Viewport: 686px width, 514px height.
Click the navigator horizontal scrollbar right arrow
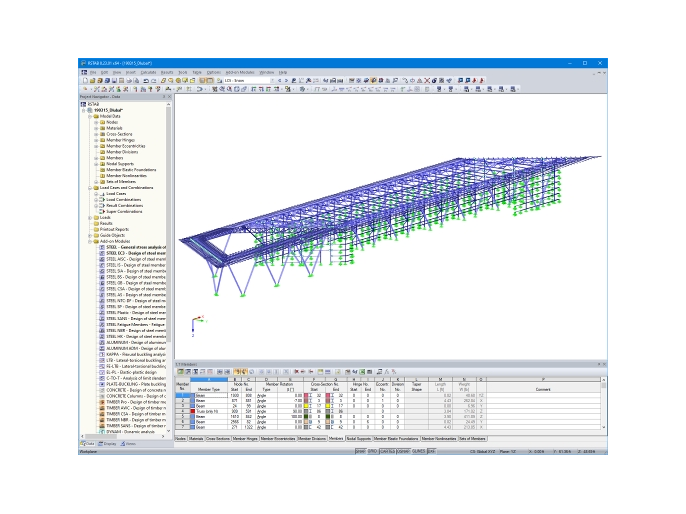click(163, 436)
